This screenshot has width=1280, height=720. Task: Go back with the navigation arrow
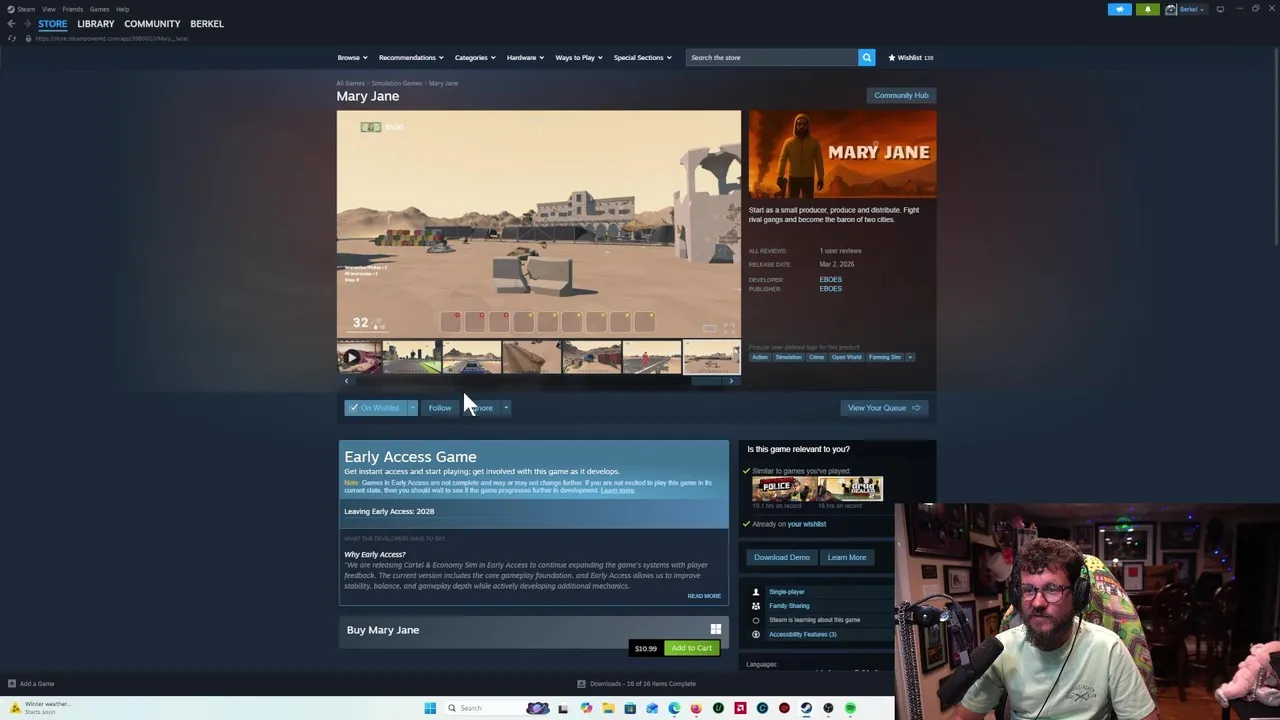click(11, 24)
